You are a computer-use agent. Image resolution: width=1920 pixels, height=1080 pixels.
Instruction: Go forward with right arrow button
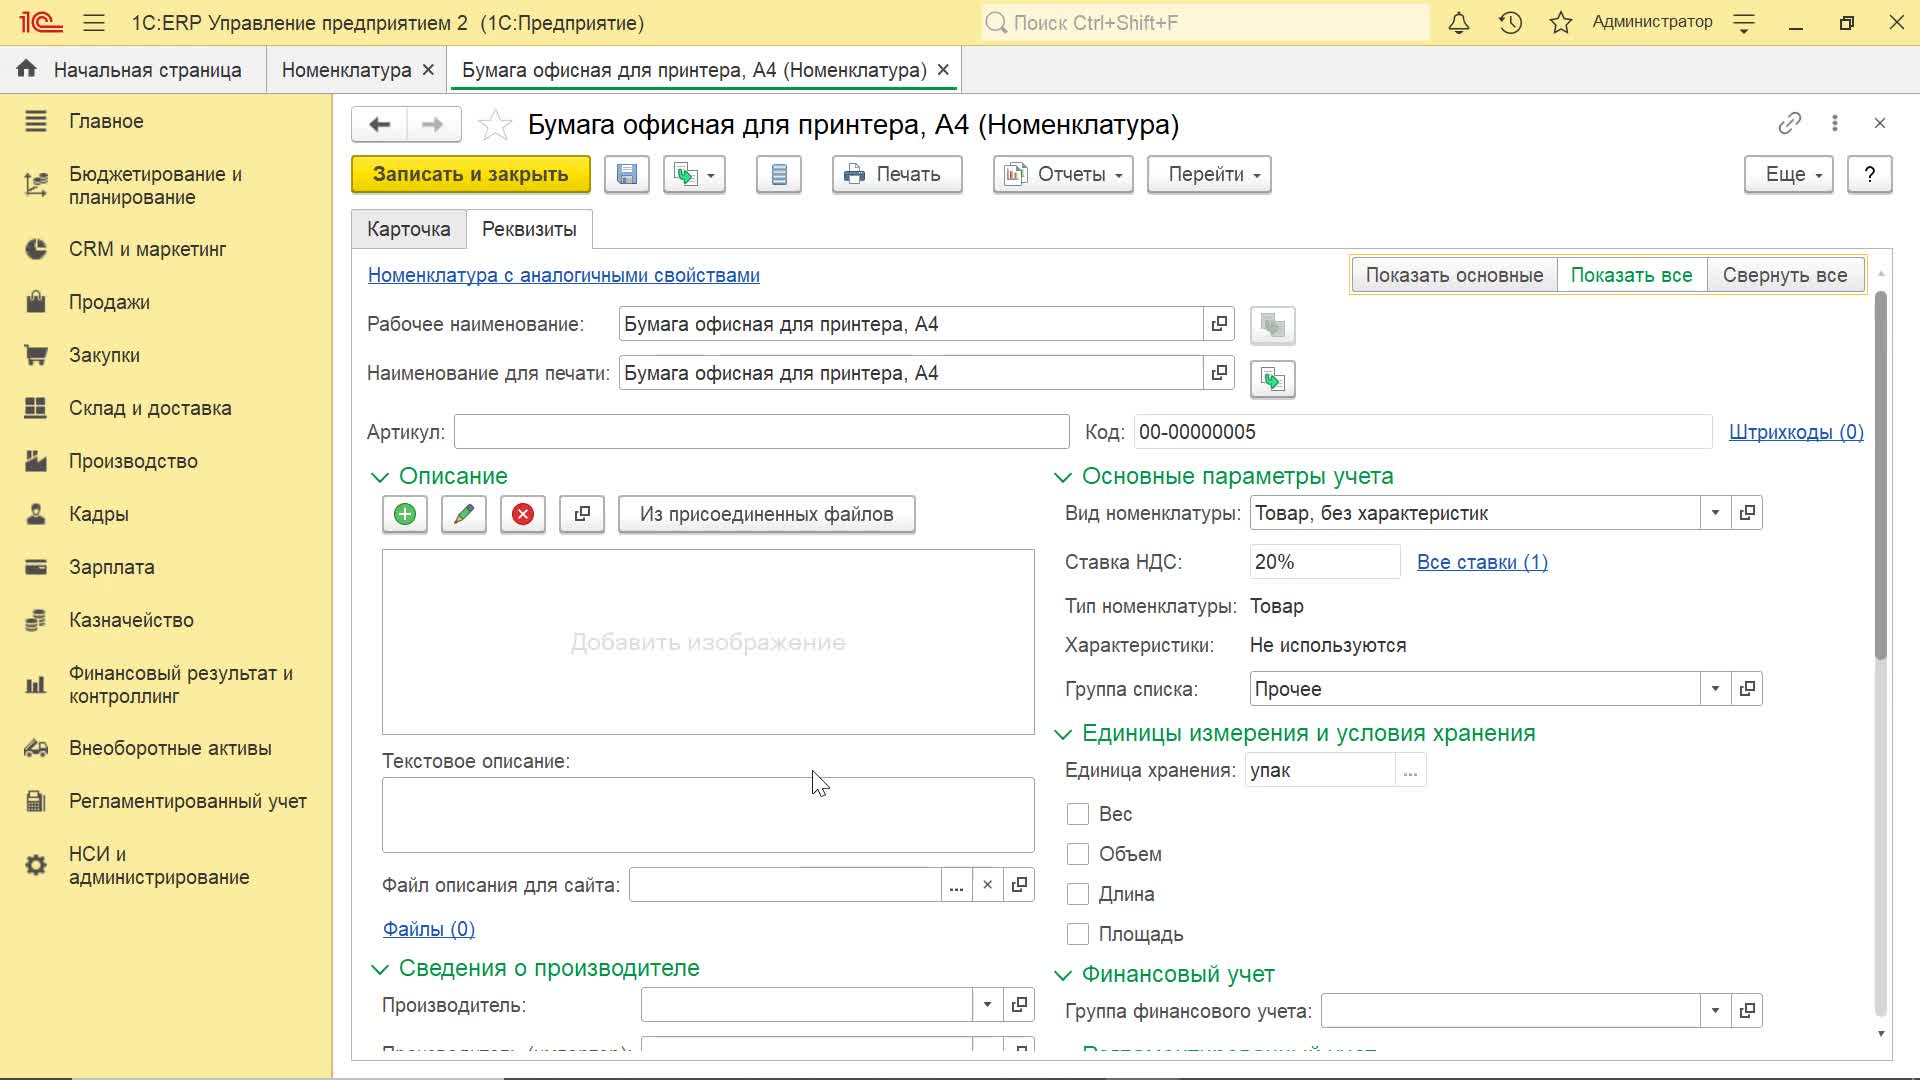[x=433, y=124]
